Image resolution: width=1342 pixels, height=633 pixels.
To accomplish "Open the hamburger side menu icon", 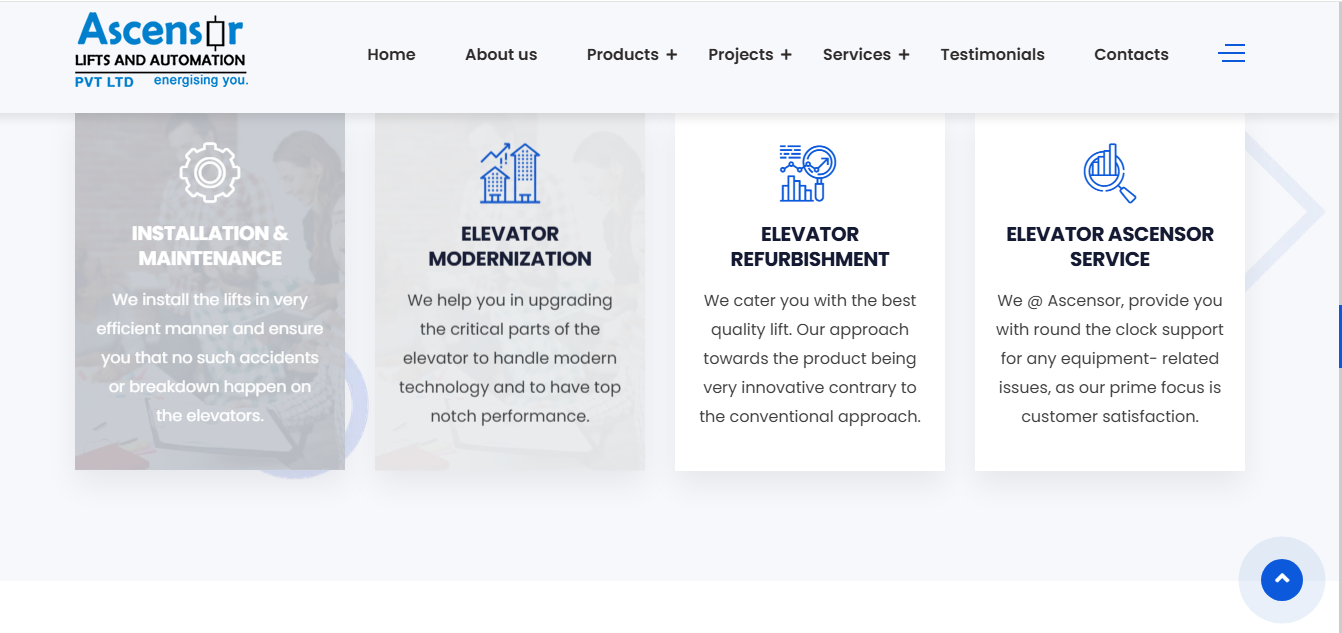I will pos(1231,54).
